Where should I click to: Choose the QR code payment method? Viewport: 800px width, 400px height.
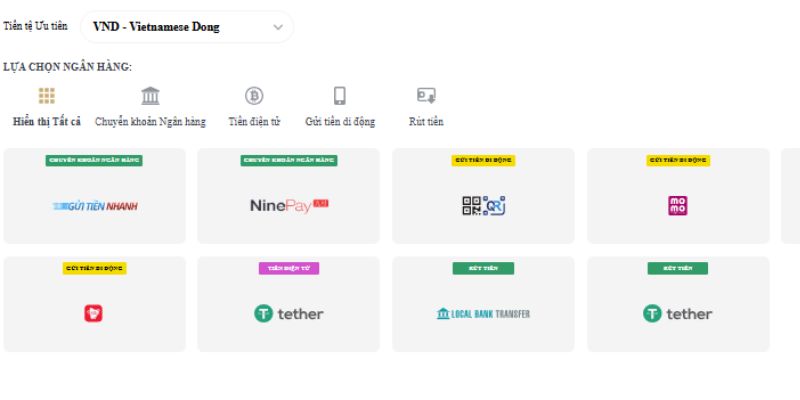point(483,196)
